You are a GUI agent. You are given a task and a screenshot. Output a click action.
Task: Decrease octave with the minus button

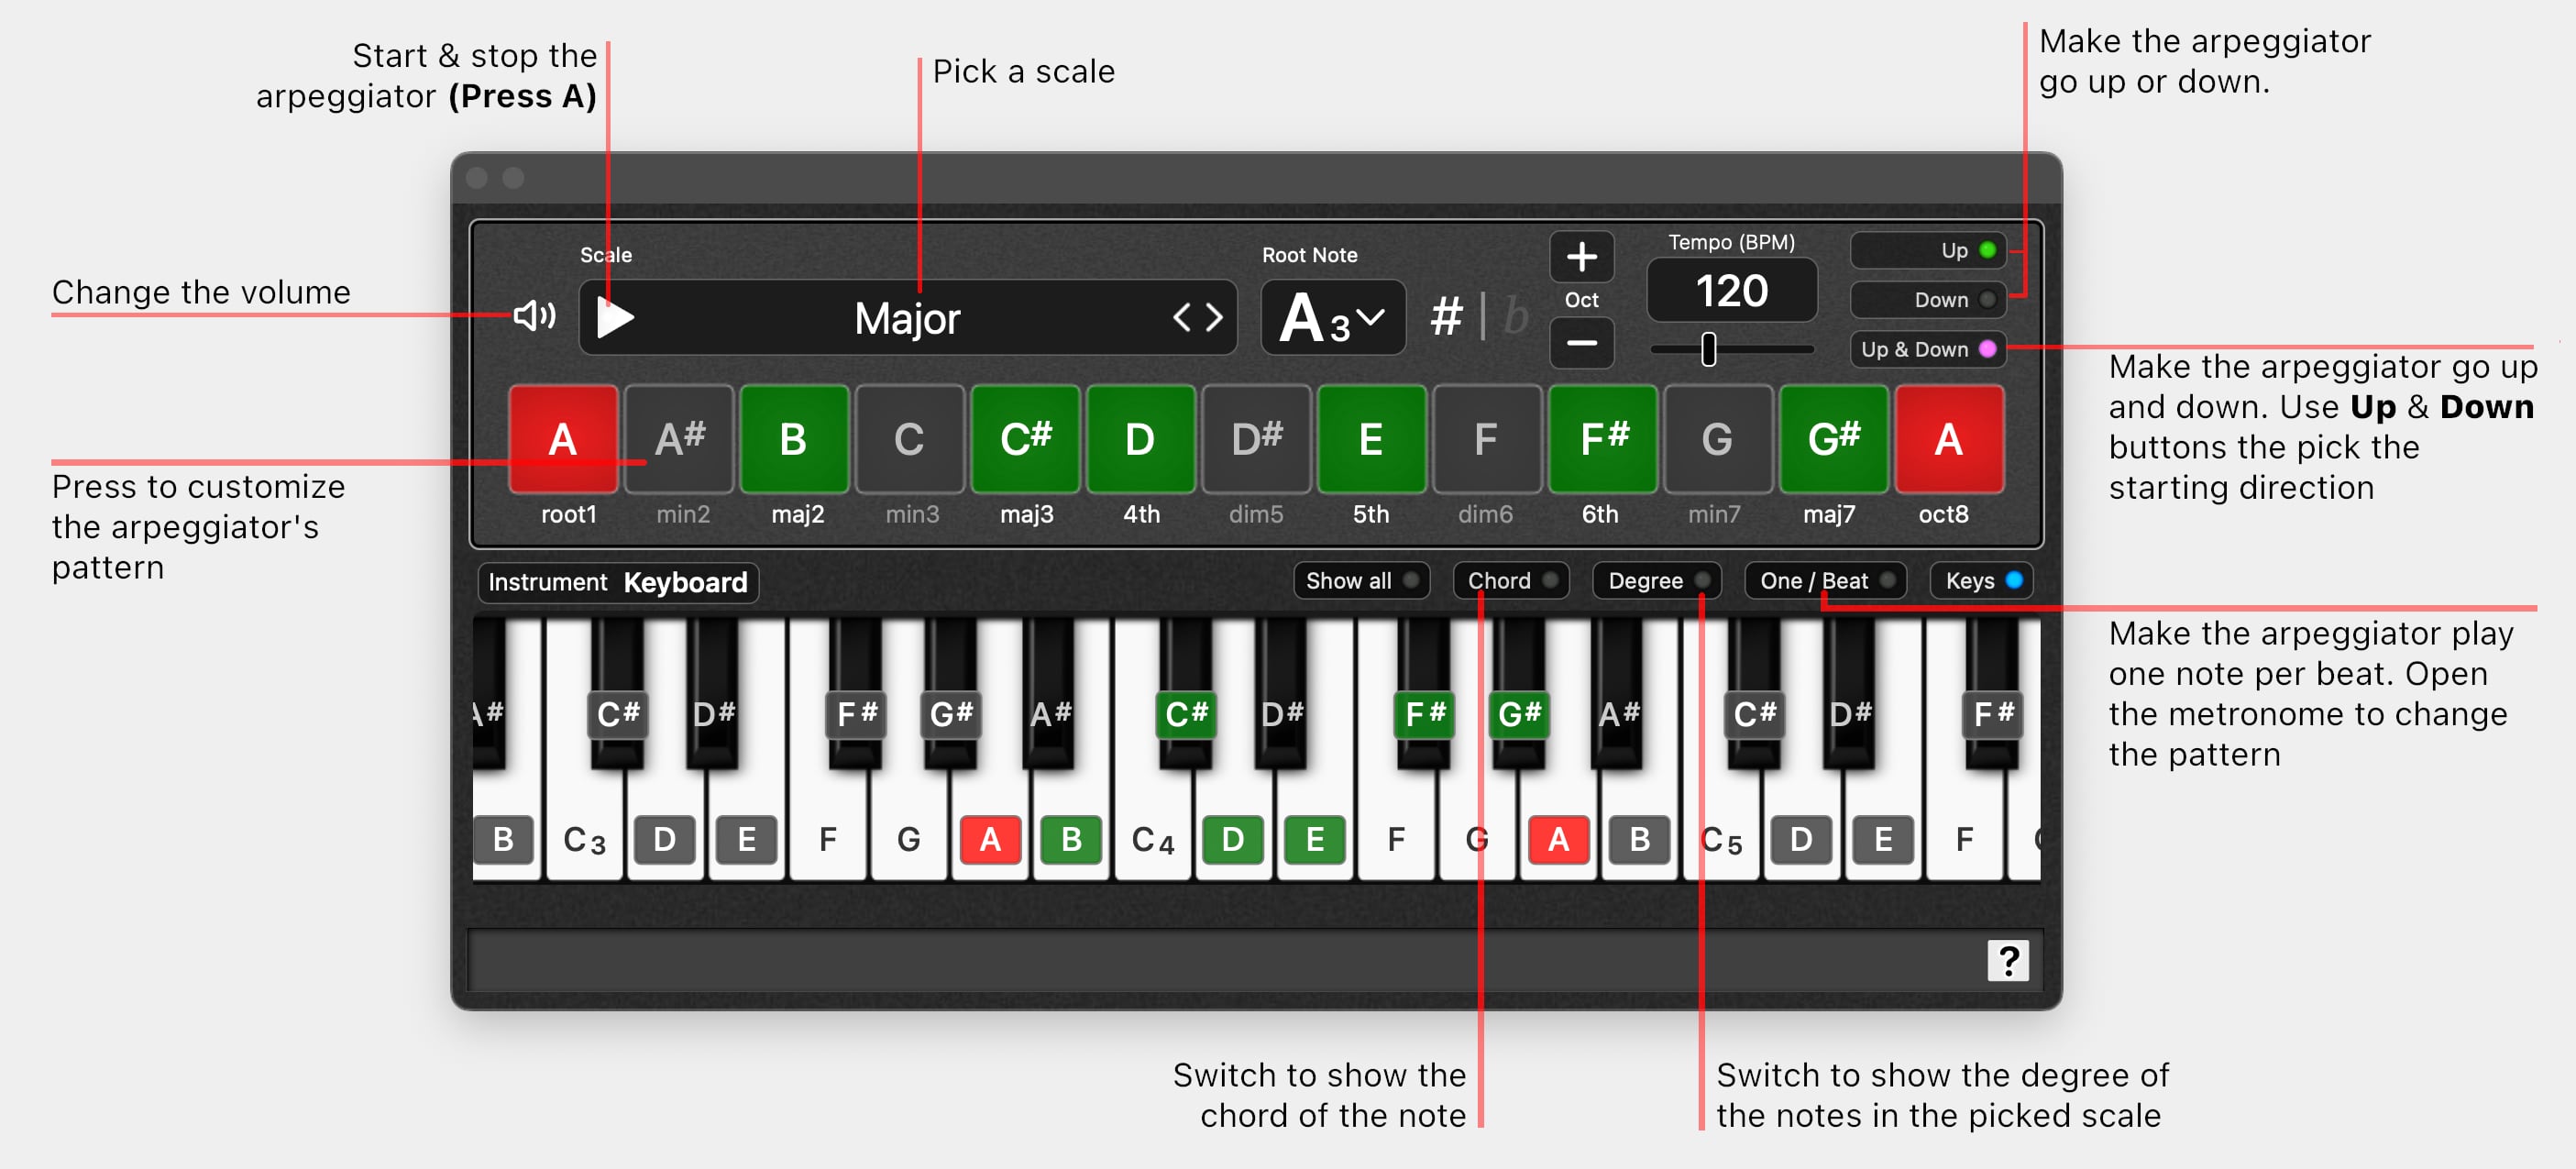pyautogui.click(x=1581, y=342)
